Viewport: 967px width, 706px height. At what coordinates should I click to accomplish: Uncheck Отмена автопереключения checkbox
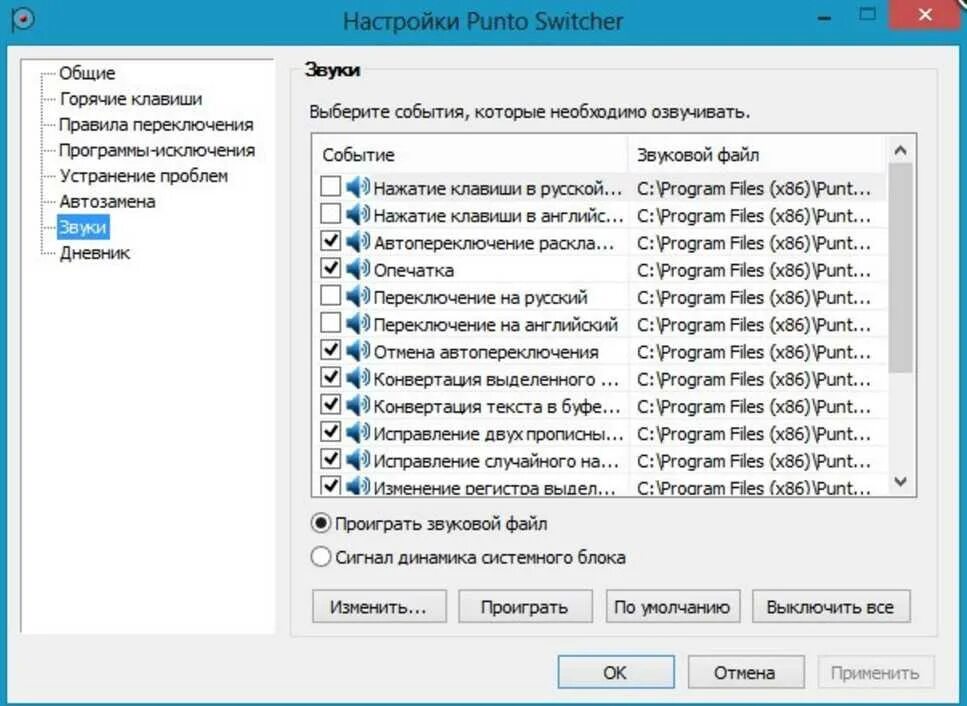pos(331,350)
